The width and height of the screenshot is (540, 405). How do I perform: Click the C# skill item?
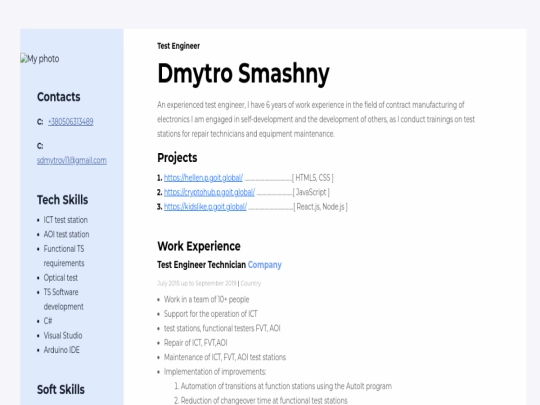(x=48, y=321)
